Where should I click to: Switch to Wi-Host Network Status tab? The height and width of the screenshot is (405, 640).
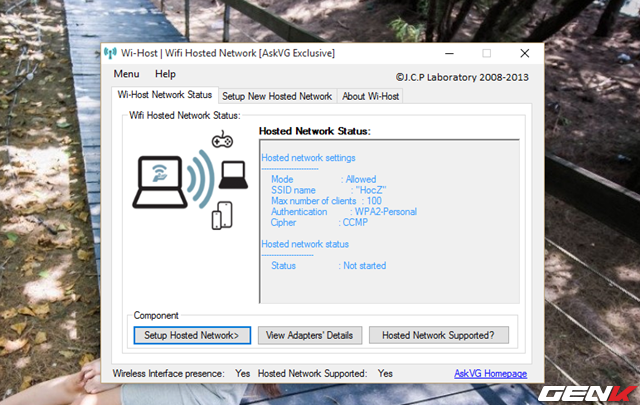165,95
